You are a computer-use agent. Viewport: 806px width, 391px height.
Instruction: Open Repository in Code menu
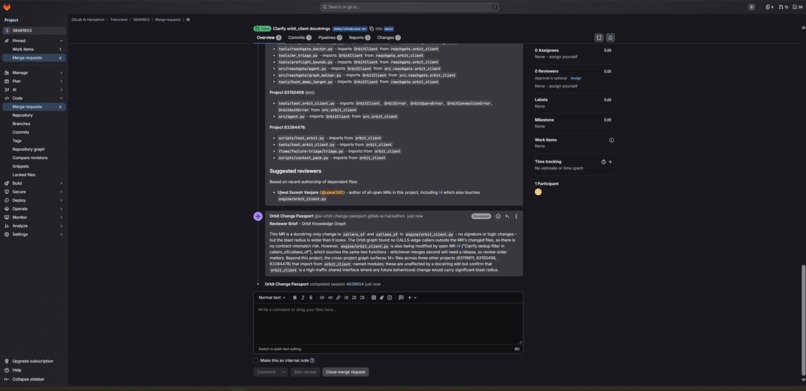coord(23,115)
